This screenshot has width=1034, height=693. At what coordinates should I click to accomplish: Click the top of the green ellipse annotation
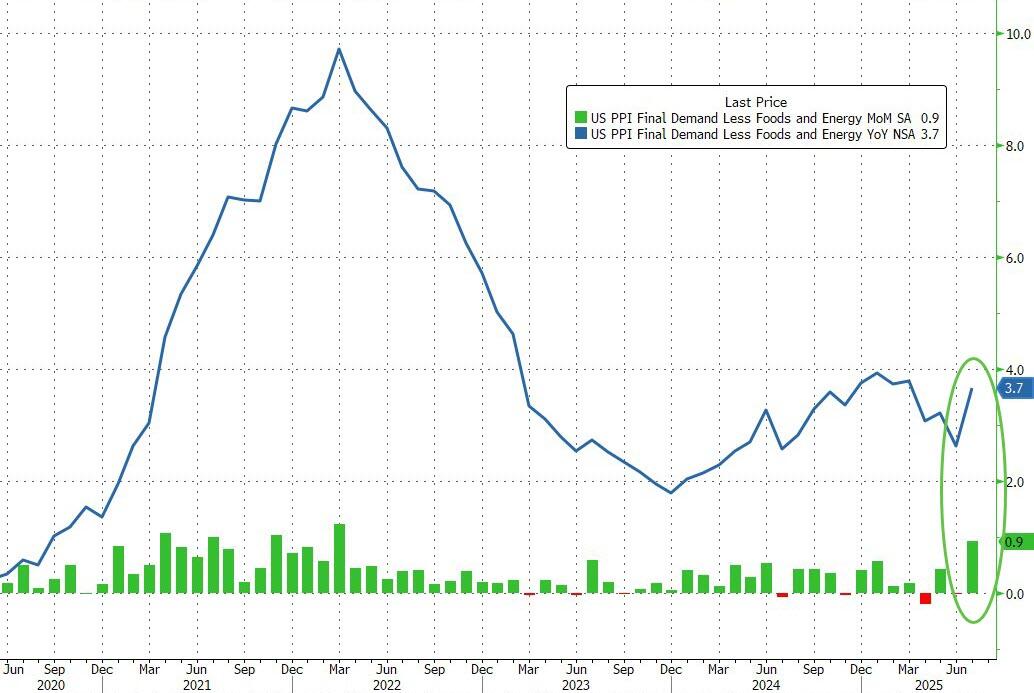click(972, 358)
